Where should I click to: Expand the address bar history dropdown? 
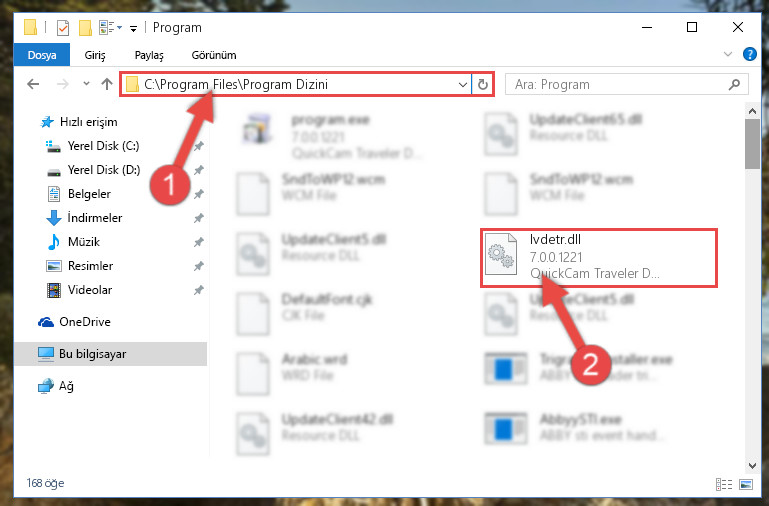(x=462, y=84)
